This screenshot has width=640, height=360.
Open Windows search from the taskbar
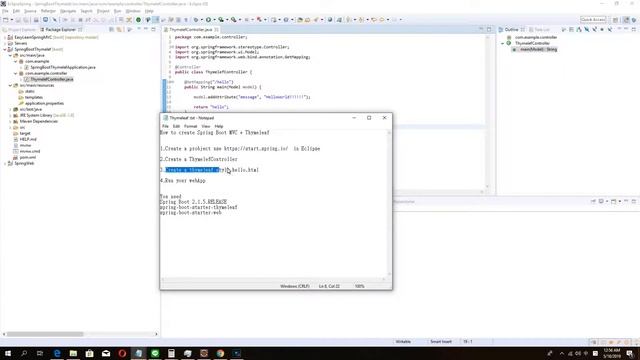pos(24,353)
